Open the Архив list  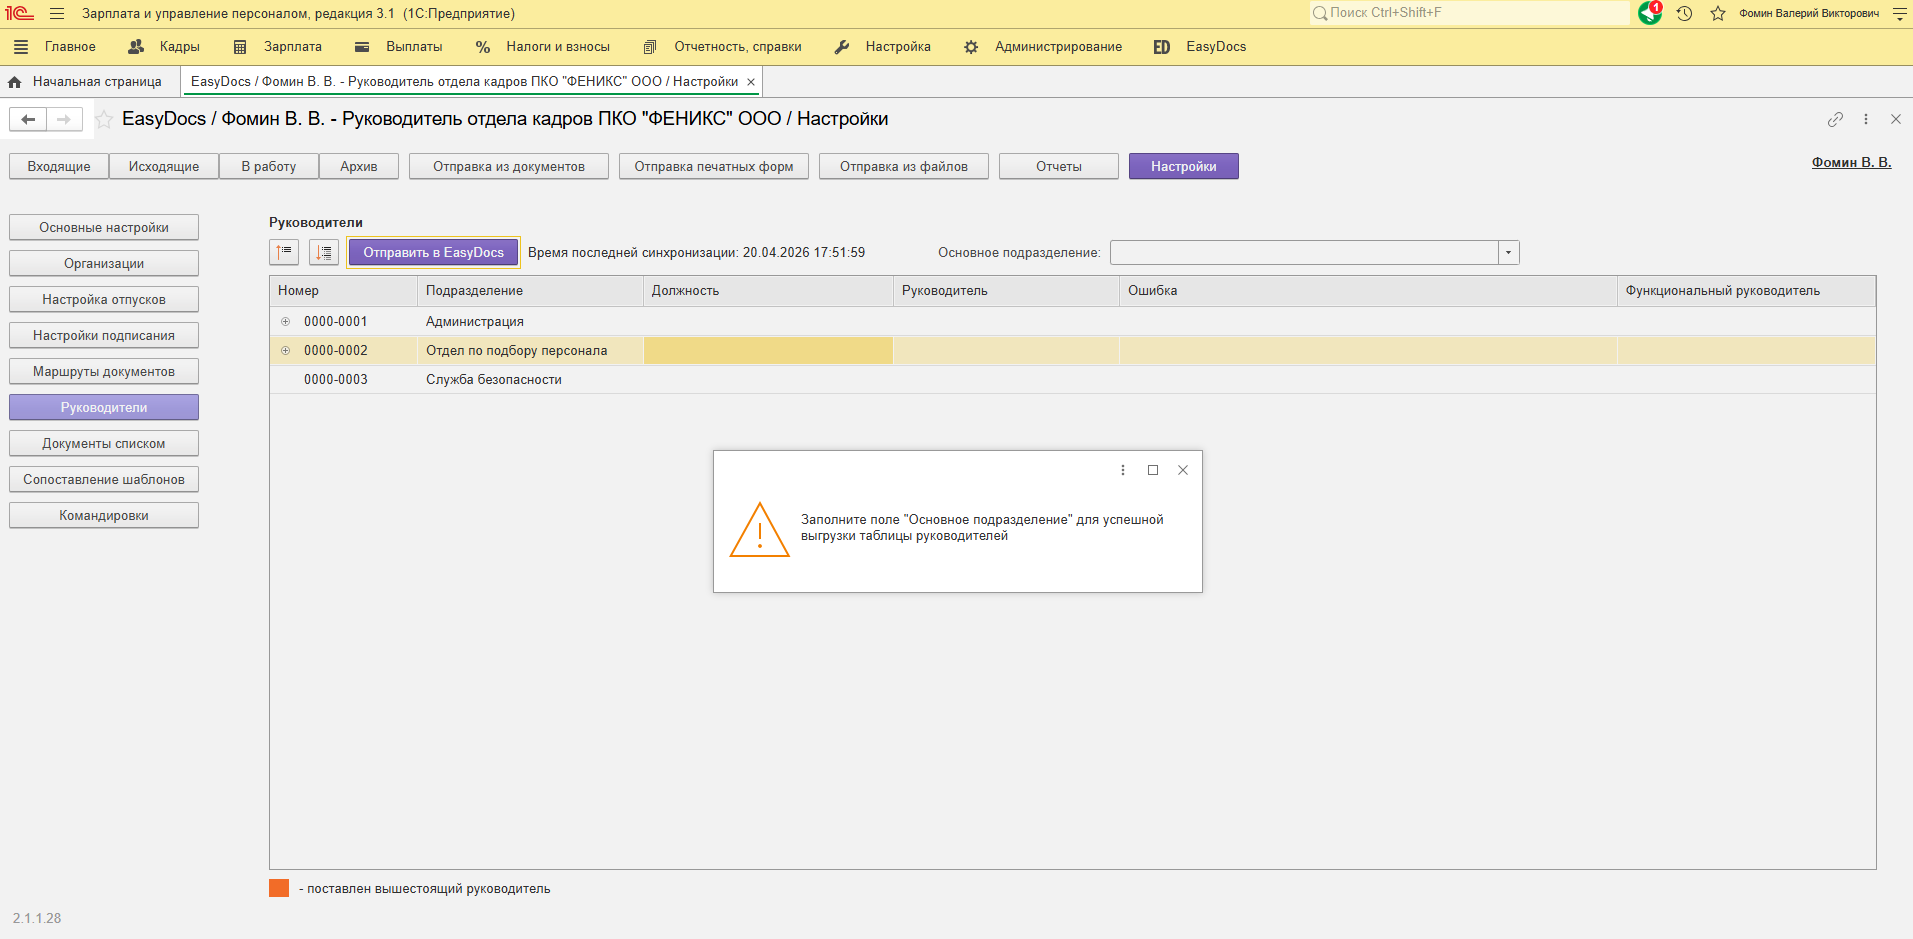click(x=359, y=167)
